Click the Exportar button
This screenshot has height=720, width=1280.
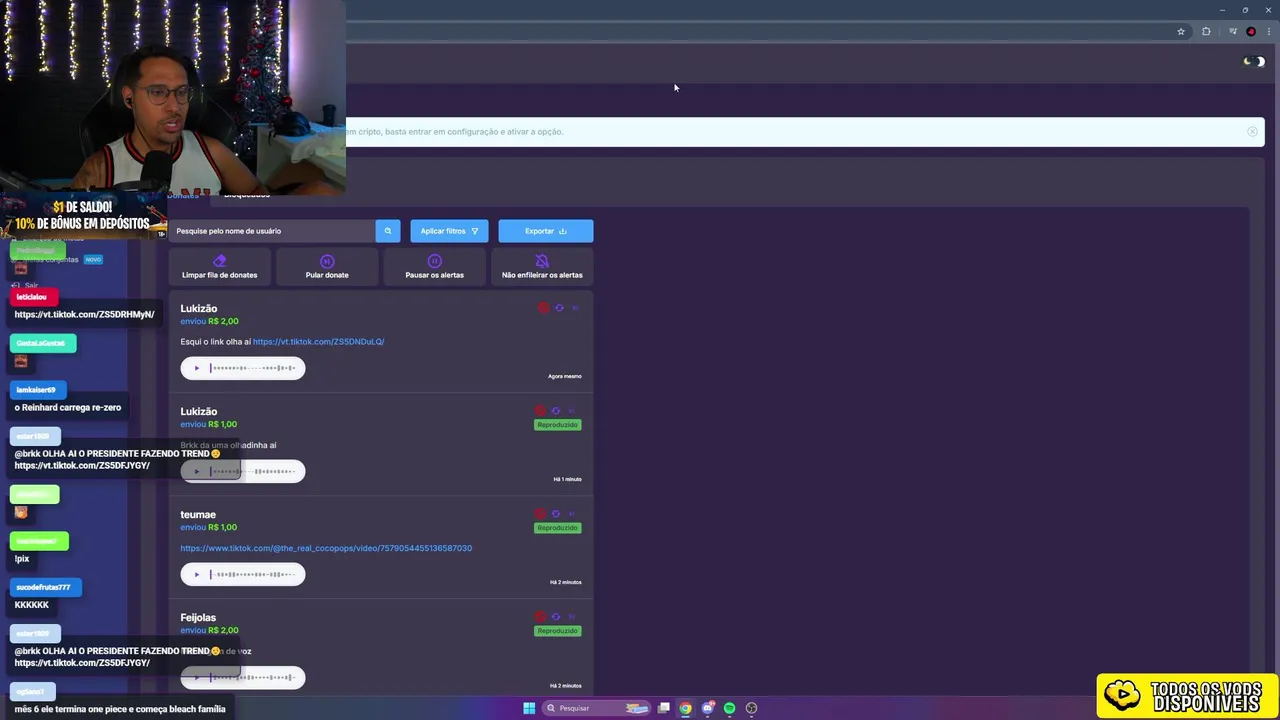coord(546,231)
